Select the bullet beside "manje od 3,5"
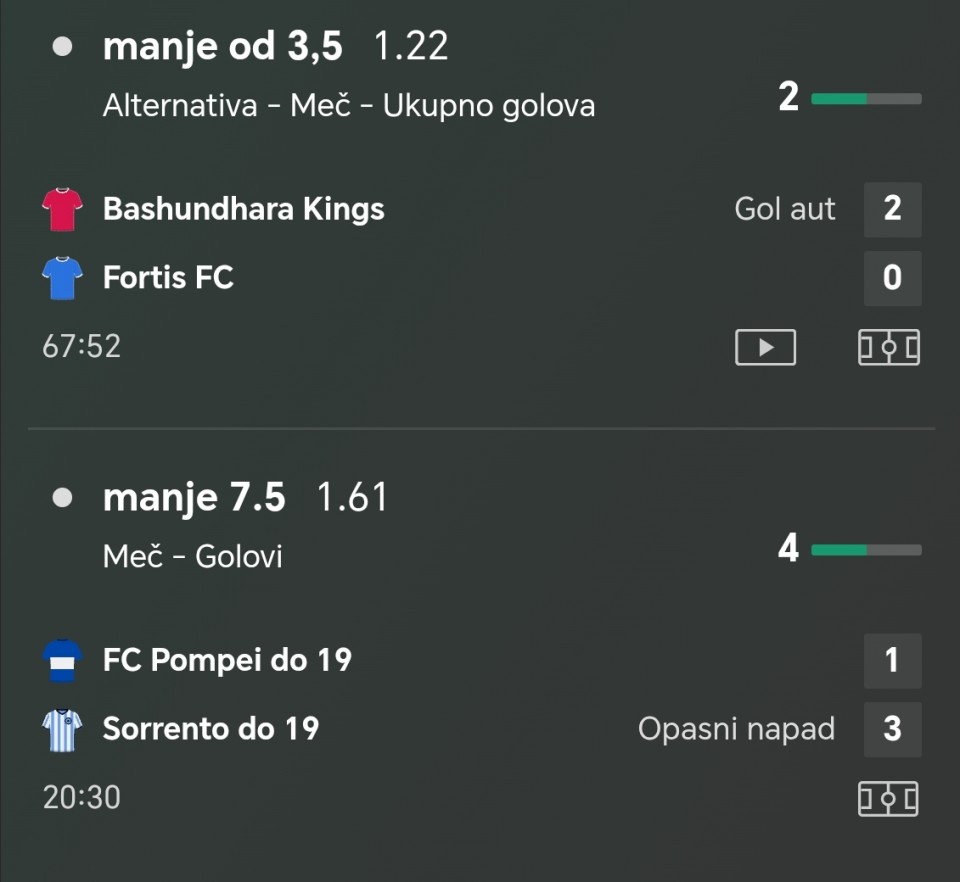The width and height of the screenshot is (960, 882). click(62, 47)
